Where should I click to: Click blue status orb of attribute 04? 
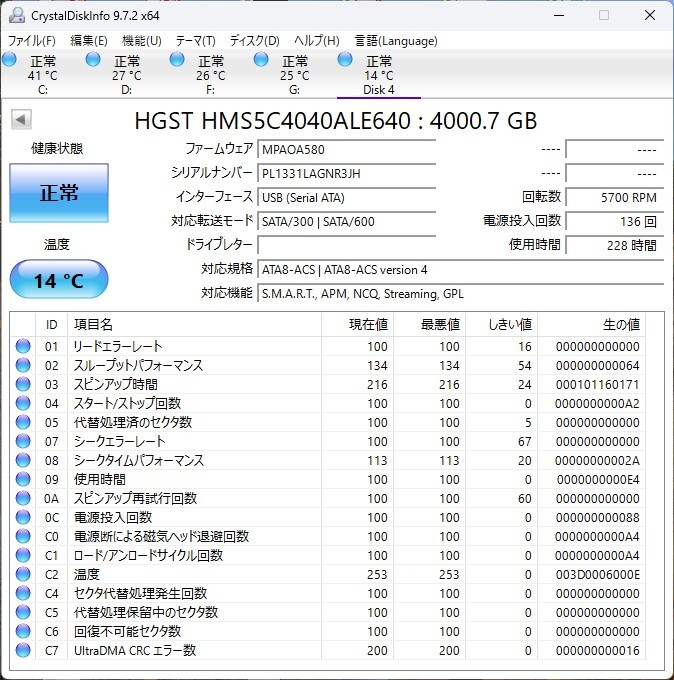[x=23, y=403]
